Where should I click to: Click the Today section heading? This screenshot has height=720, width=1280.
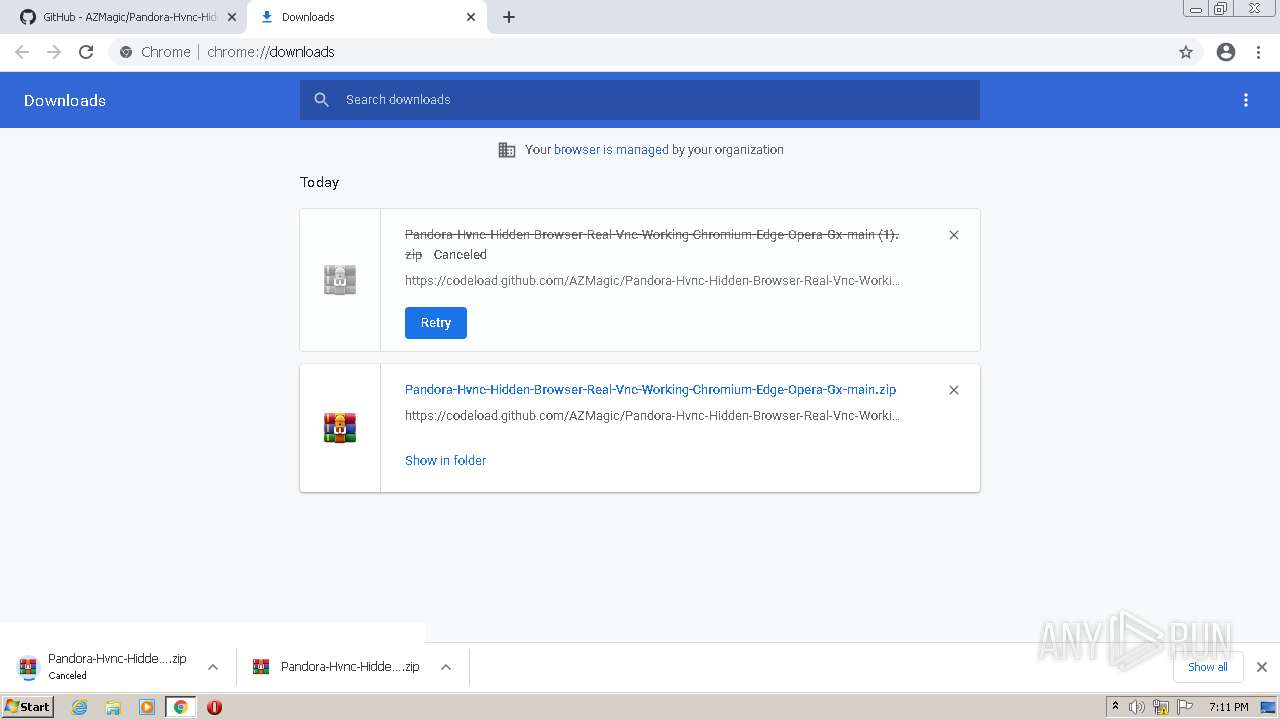tap(319, 182)
